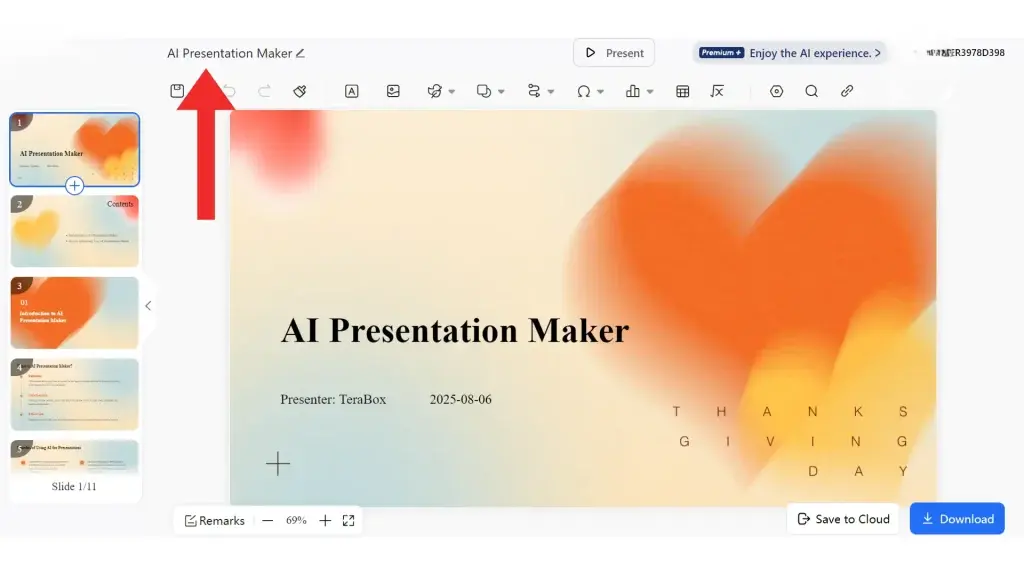Open the Remarks panel
1024x576 pixels.
coord(213,520)
